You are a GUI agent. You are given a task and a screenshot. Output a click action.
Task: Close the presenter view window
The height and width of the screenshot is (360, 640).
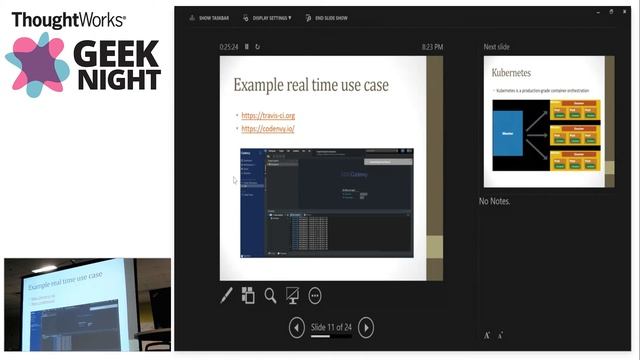point(624,12)
